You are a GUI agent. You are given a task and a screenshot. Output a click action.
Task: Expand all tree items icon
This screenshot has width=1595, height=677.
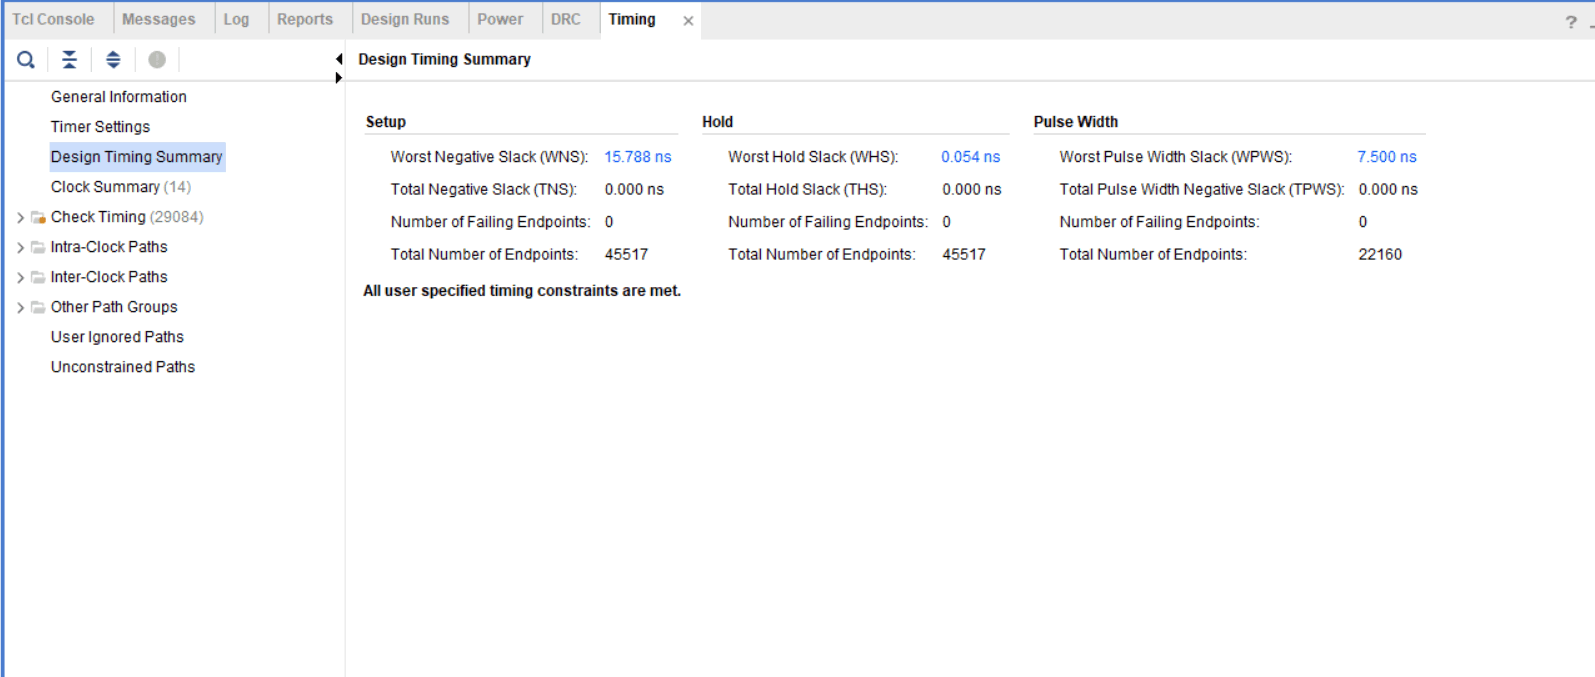pos(113,60)
